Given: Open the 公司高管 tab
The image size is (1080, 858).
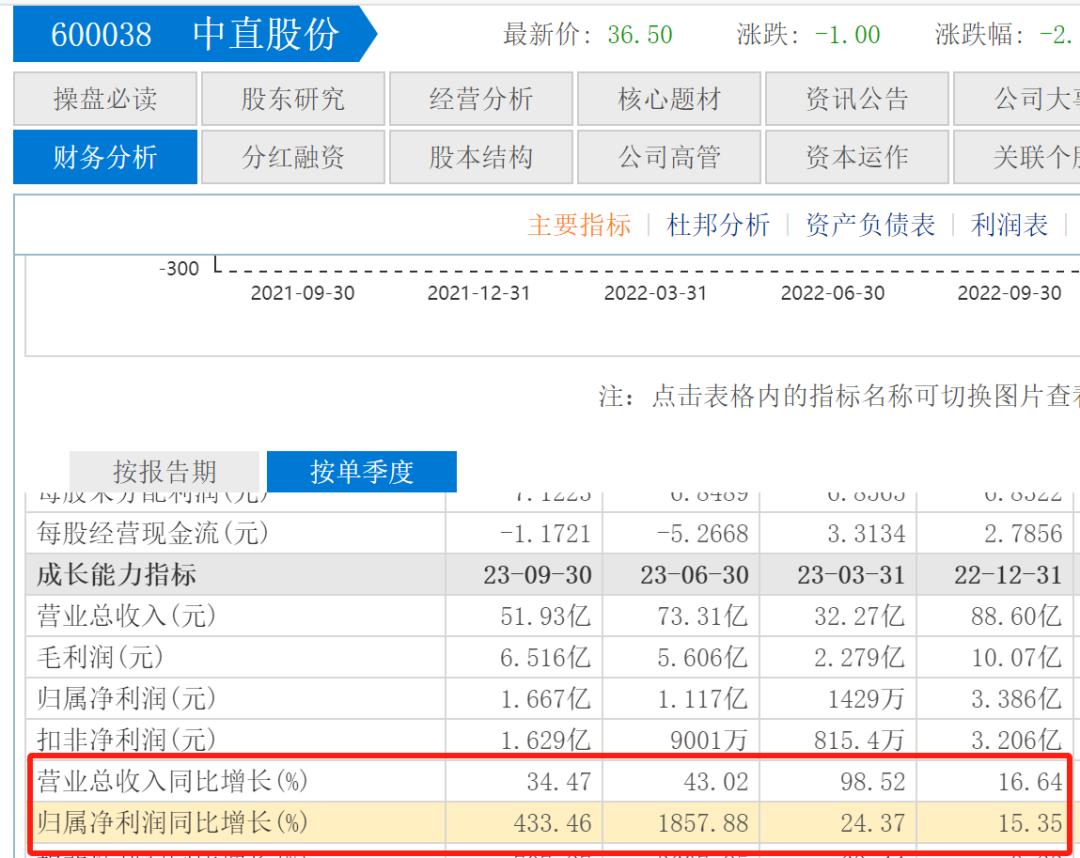Looking at the screenshot, I should click(669, 157).
